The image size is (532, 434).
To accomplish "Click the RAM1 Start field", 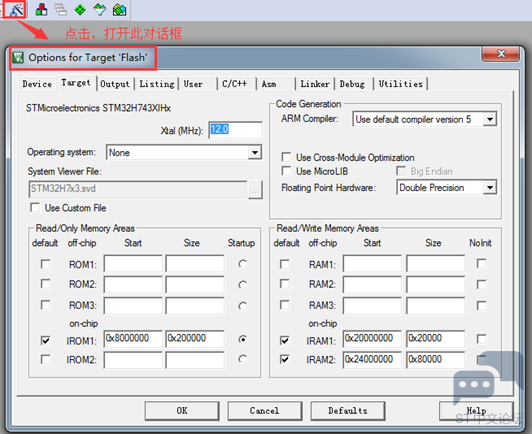I will (372, 263).
